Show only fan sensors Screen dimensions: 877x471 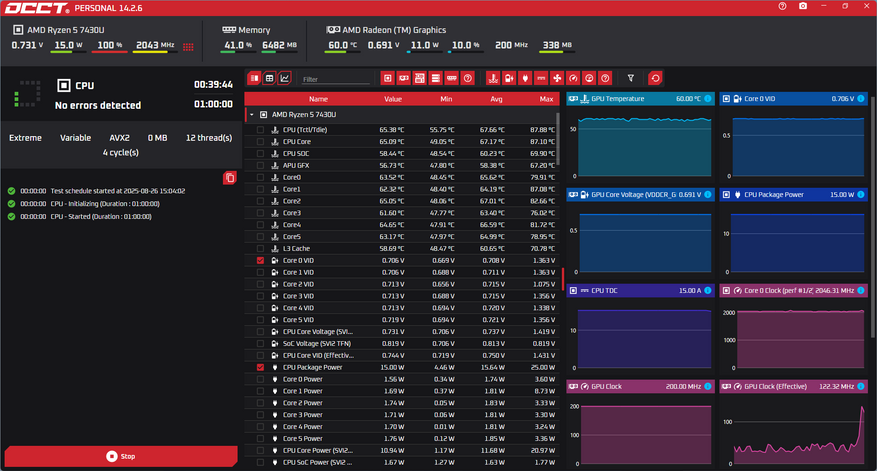point(557,78)
